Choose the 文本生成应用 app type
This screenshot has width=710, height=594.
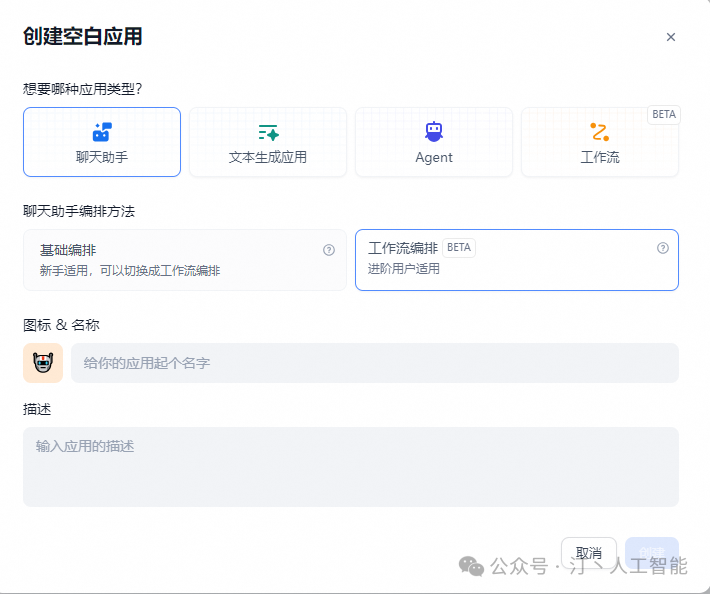click(x=268, y=142)
